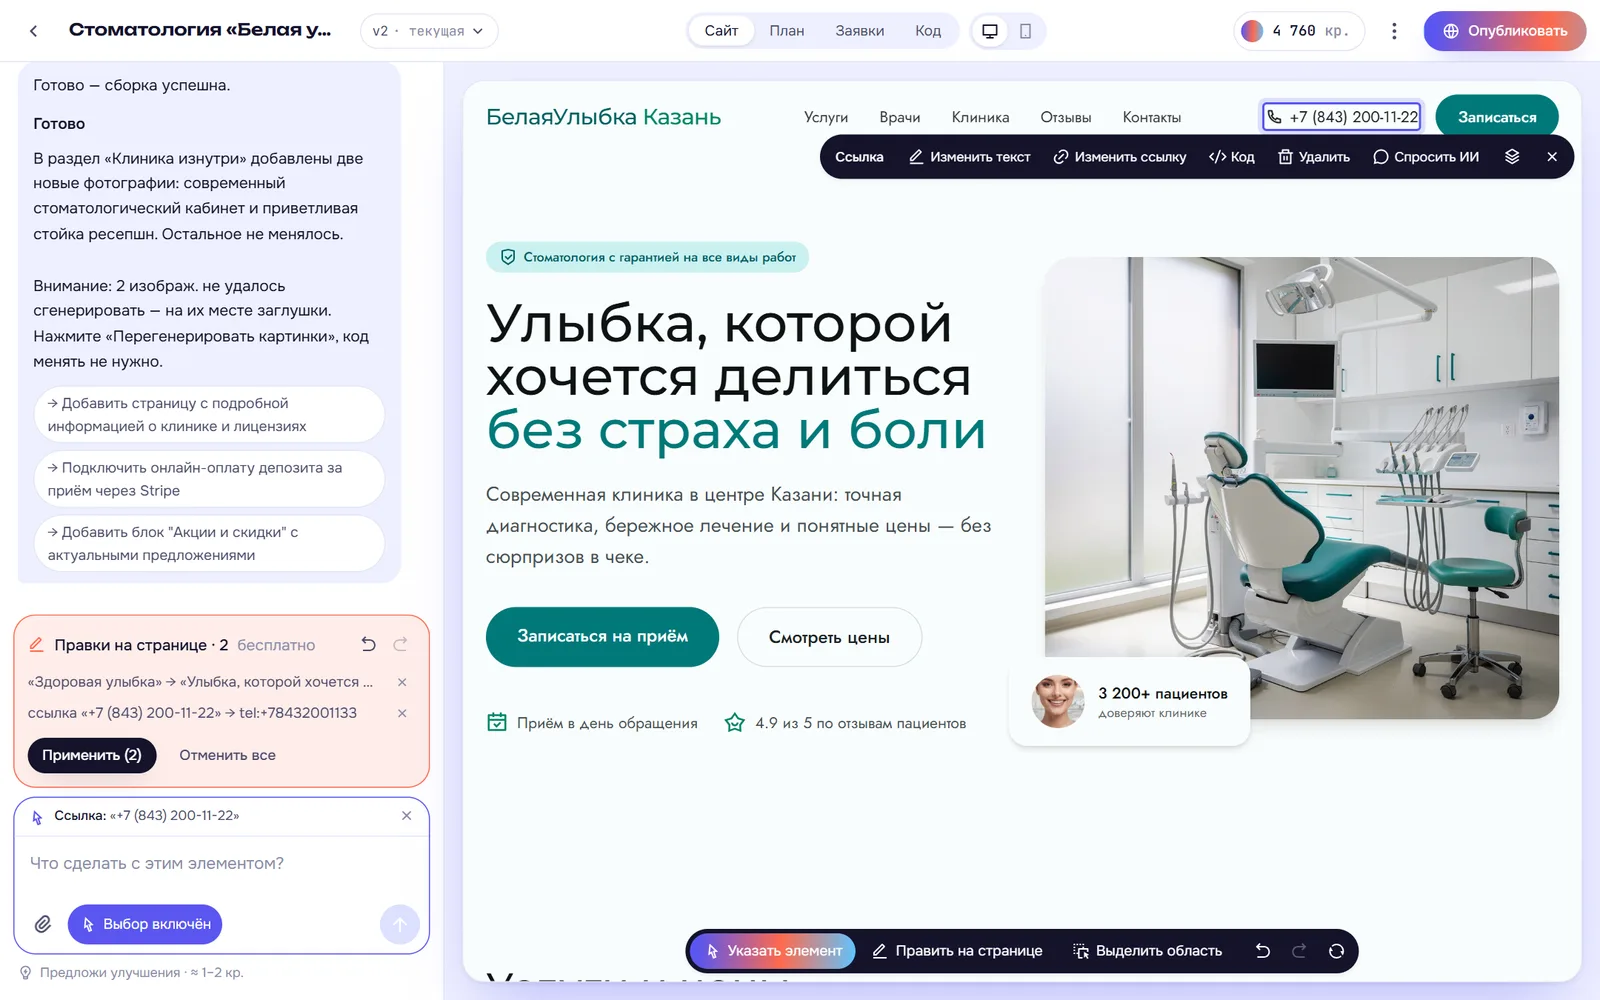Screen dimensions: 1600x1000
Task: Open the three-dot more options menu
Action: [1394, 31]
